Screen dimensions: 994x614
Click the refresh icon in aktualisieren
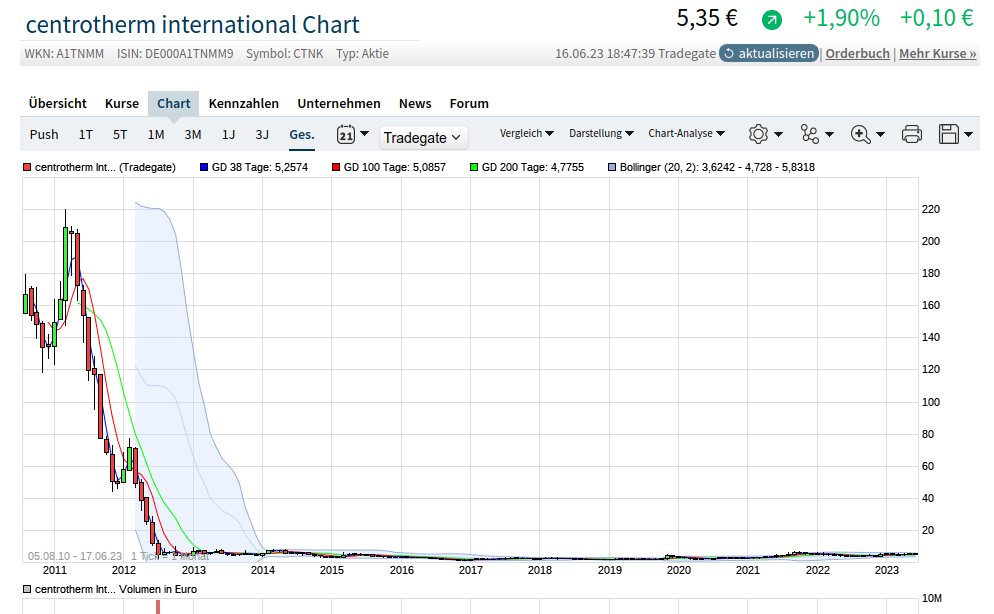tap(729, 53)
